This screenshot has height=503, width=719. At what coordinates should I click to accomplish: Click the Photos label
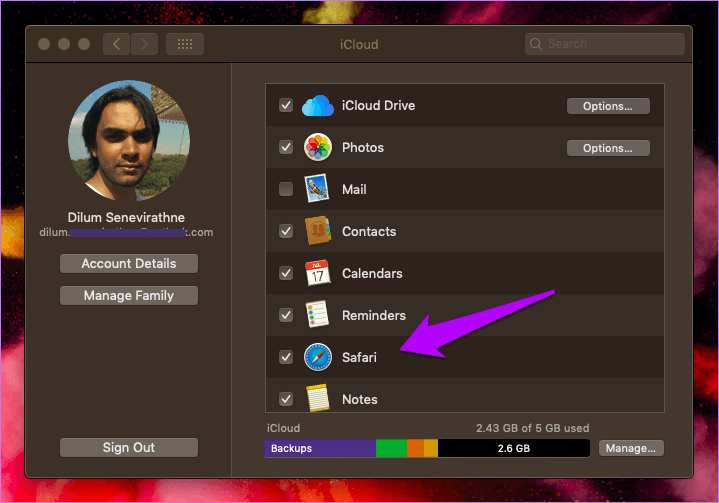(363, 148)
